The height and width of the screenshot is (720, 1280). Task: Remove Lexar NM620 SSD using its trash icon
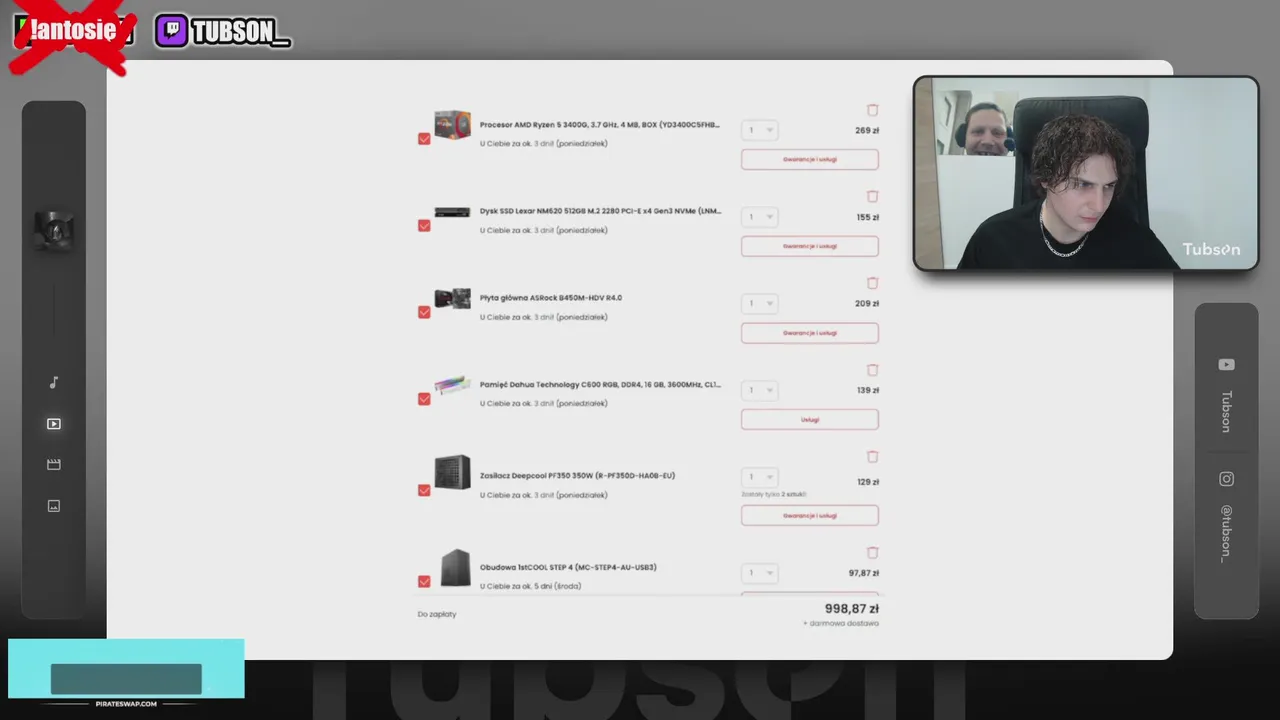[x=872, y=197]
